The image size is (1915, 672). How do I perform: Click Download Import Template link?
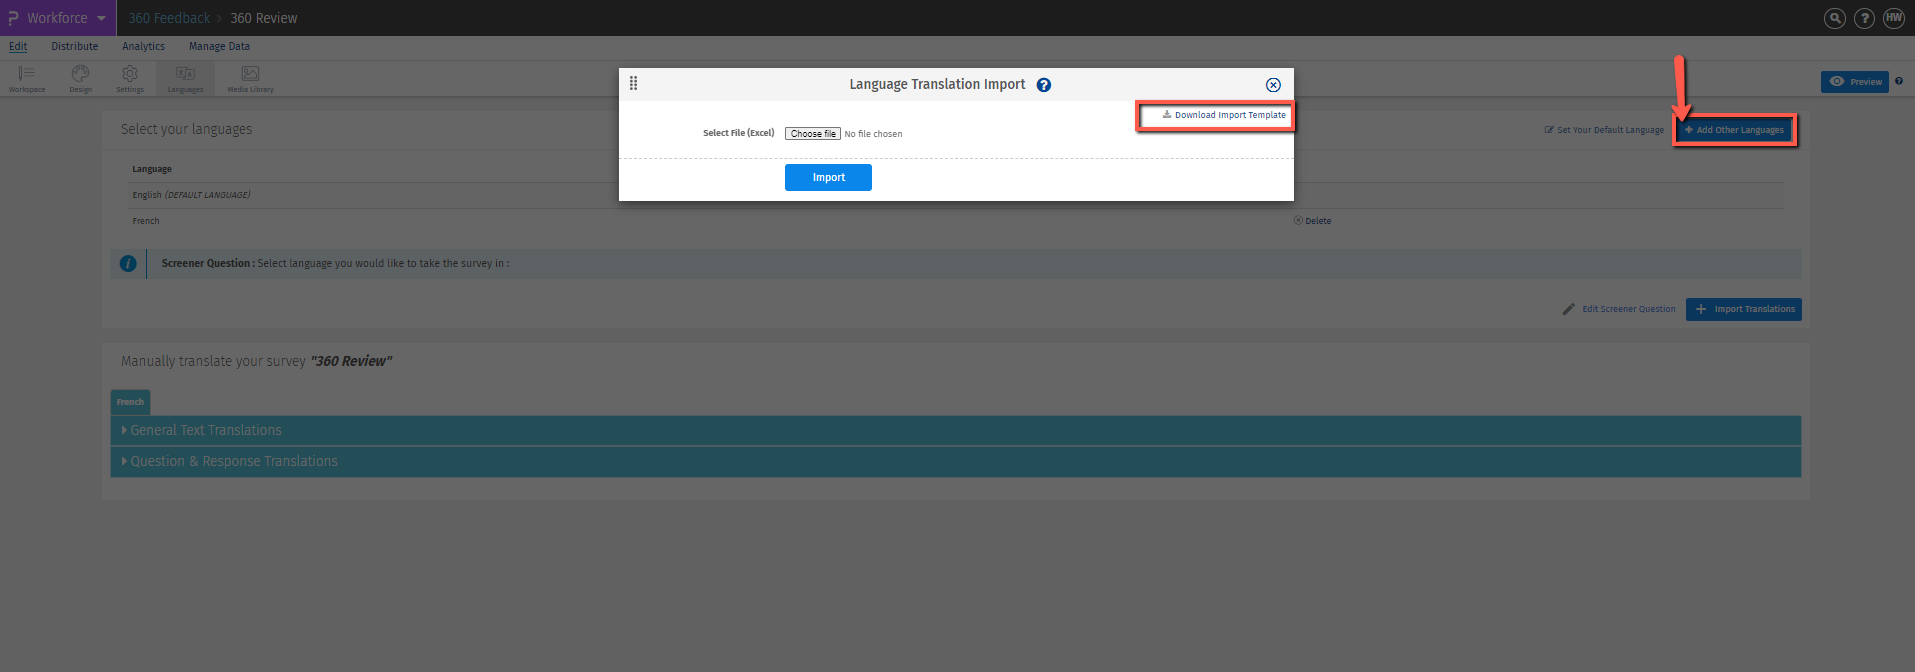coord(1224,115)
